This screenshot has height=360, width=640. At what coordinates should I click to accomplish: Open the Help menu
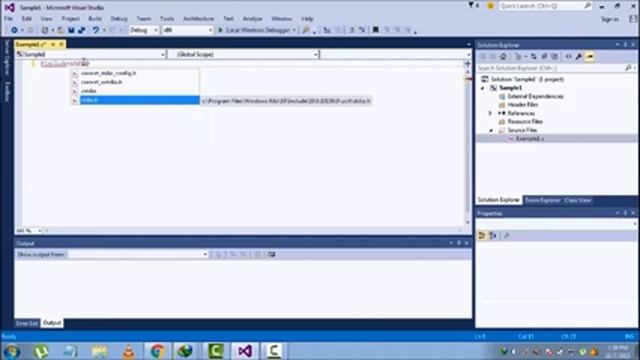[x=307, y=19]
